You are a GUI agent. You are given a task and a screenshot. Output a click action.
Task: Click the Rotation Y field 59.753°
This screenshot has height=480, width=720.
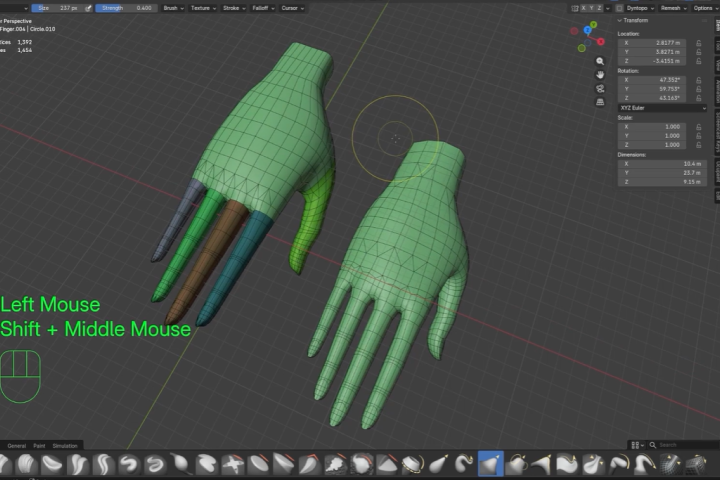click(x=652, y=89)
